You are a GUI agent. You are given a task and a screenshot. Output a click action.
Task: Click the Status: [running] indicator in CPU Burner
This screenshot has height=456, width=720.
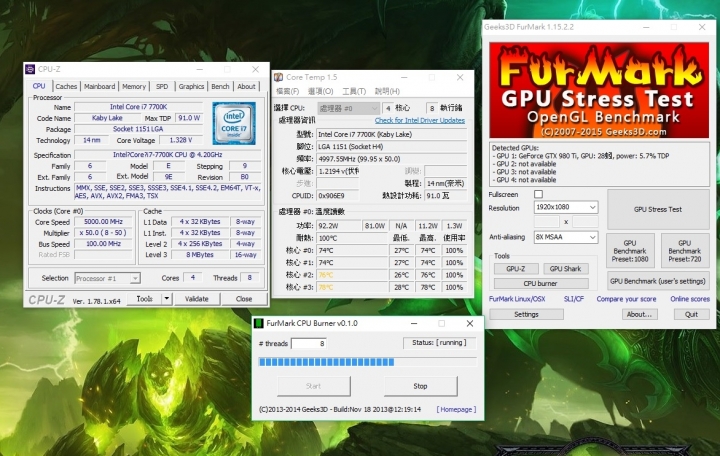(439, 343)
